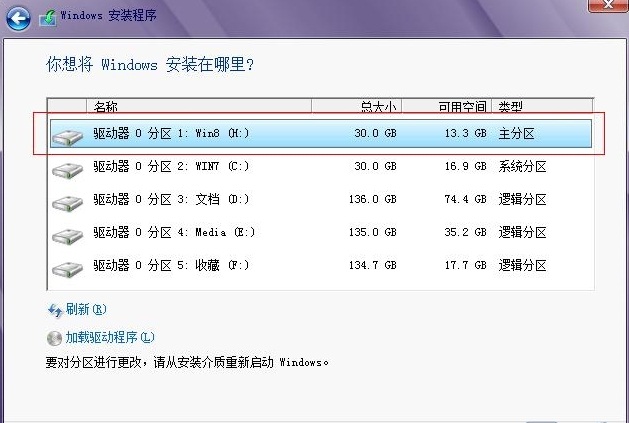
Task: Go back with the blue arrow button
Action: pos(18,18)
